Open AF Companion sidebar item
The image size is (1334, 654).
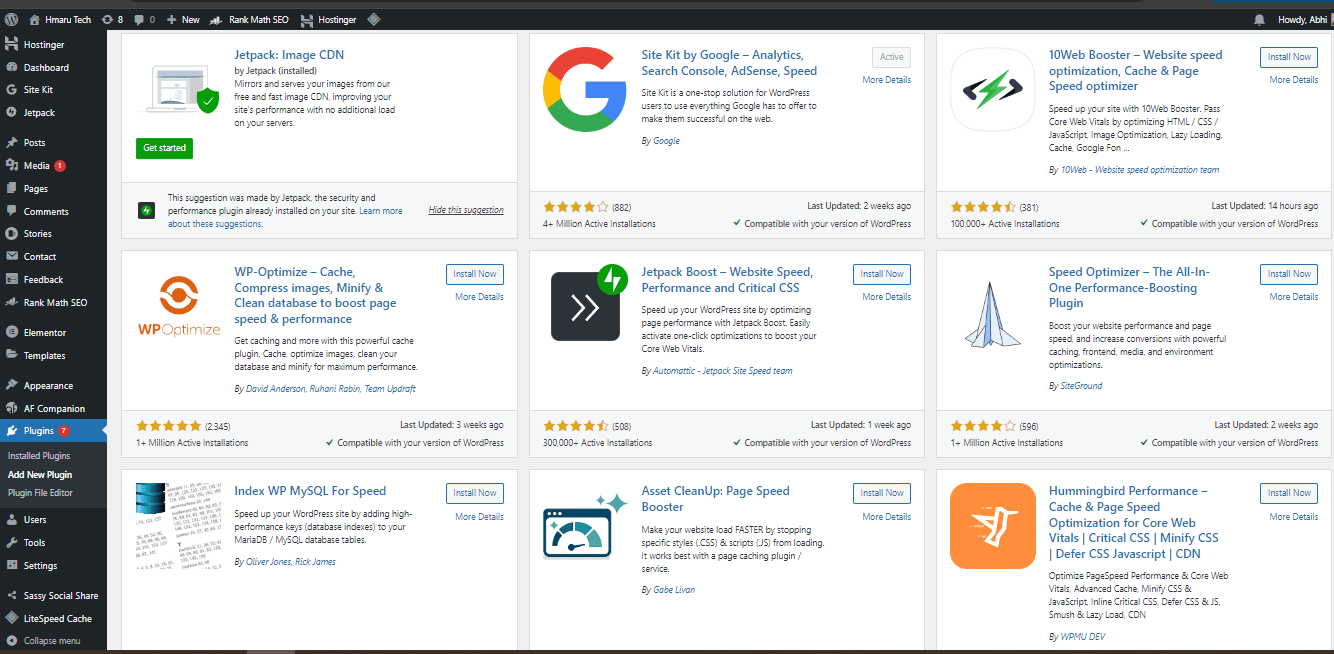pyautogui.click(x=53, y=409)
